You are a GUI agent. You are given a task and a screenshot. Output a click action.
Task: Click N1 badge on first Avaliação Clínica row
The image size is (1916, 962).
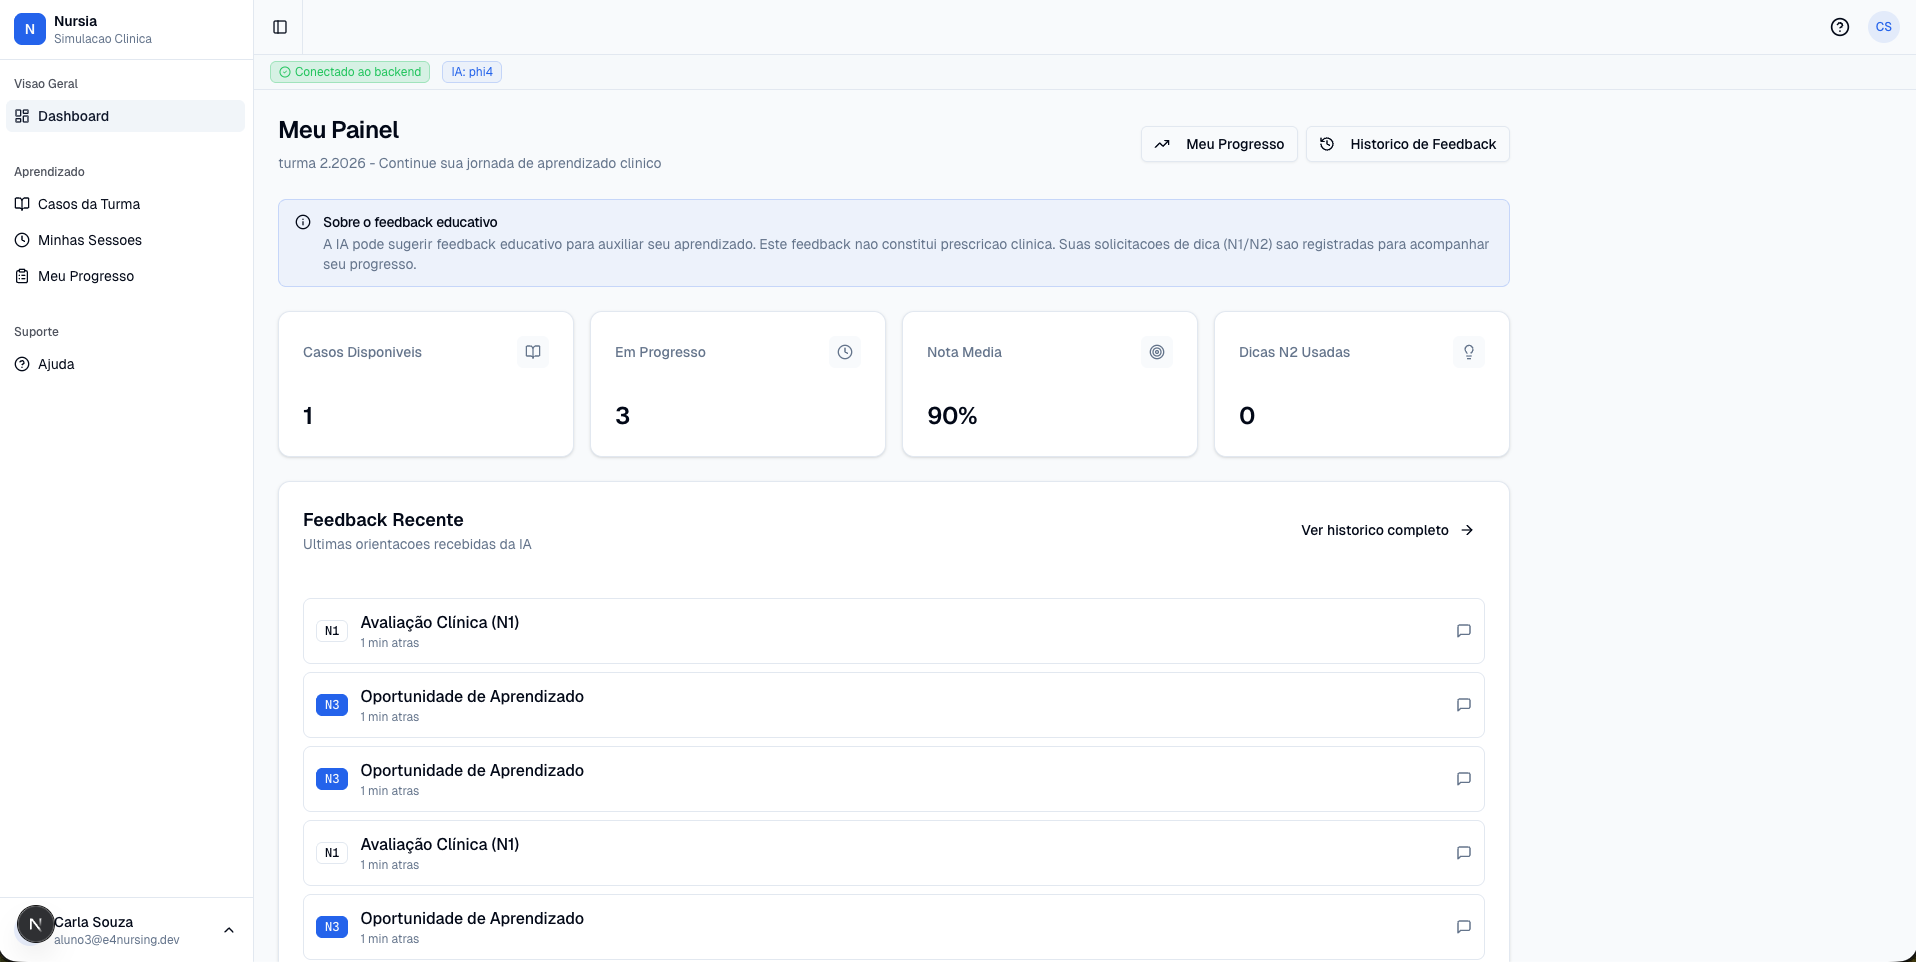(332, 631)
